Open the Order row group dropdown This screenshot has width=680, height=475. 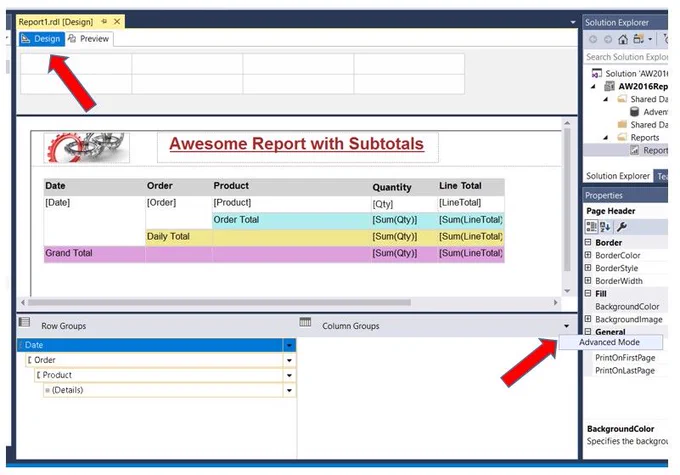(289, 360)
